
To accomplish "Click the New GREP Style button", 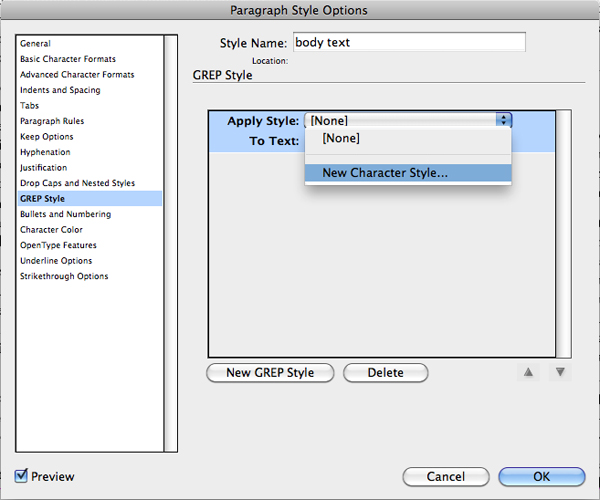I will (270, 373).
